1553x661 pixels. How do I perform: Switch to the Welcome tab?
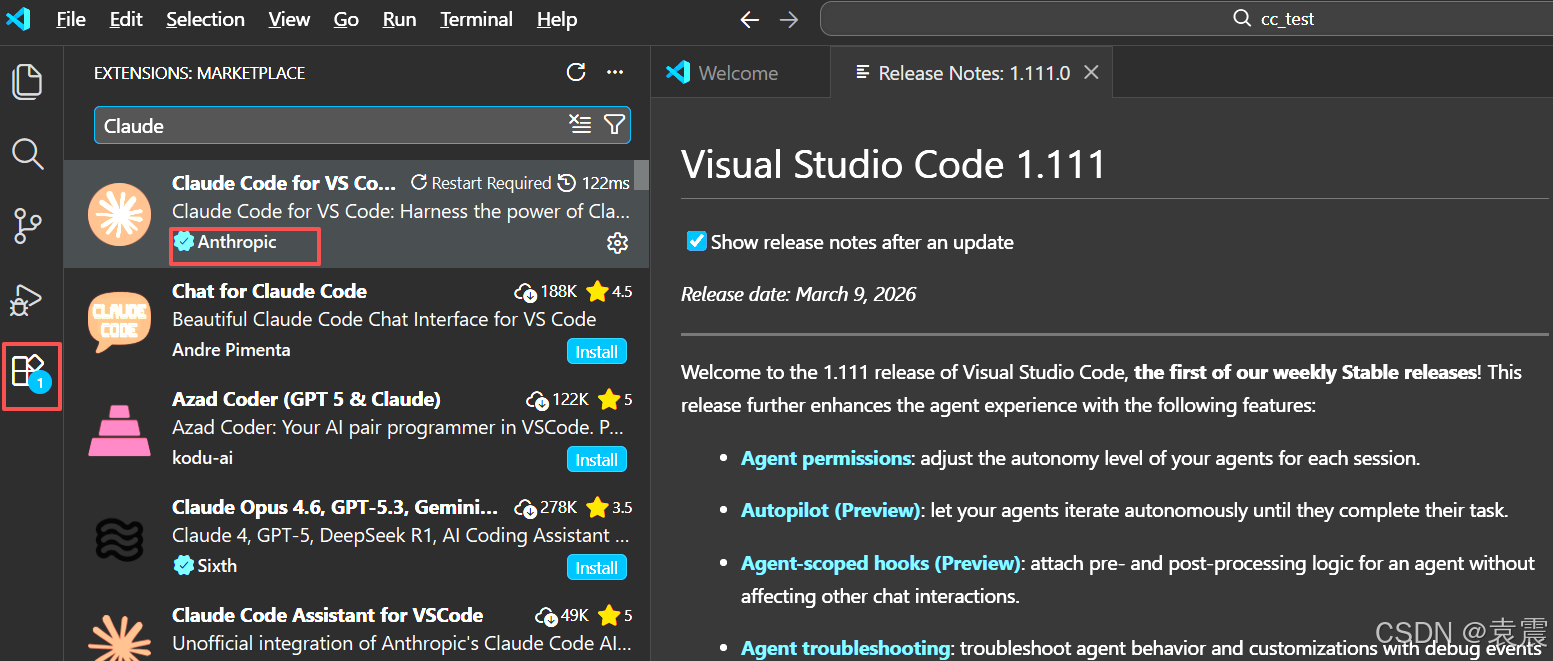pyautogui.click(x=740, y=72)
